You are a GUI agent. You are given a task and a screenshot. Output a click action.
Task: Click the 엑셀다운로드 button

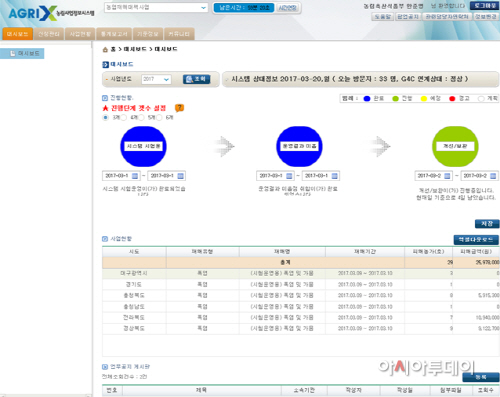pos(476,240)
